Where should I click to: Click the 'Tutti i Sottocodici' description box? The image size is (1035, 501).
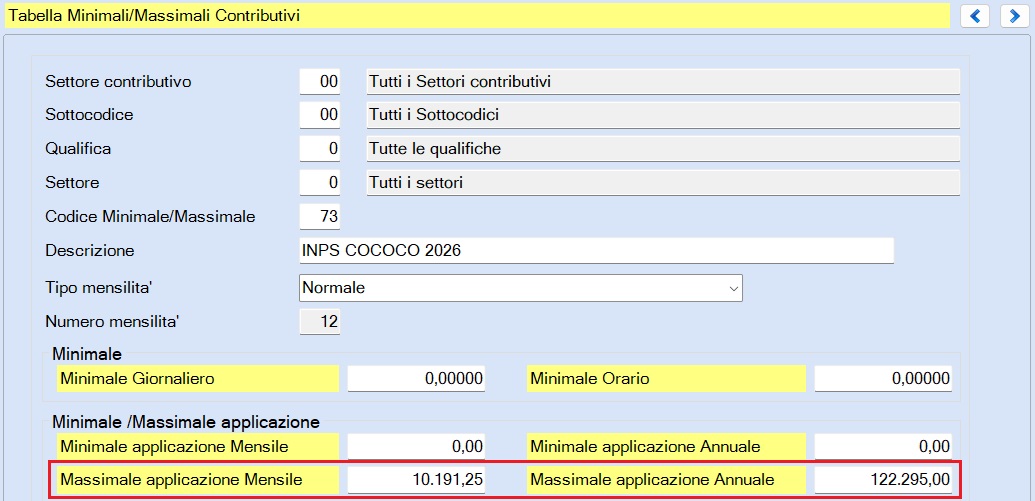pyautogui.click(x=663, y=115)
